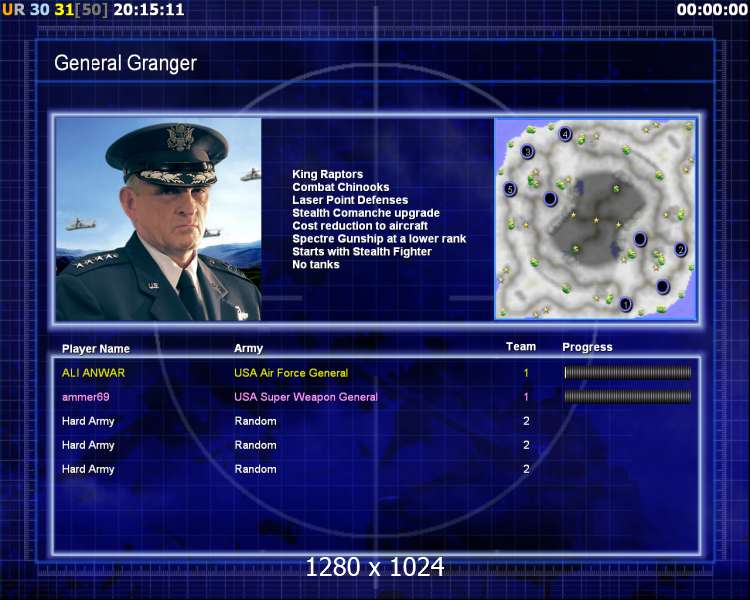Click start position marker 2 on minimap
Screen dimensions: 750x600
(x=680, y=249)
